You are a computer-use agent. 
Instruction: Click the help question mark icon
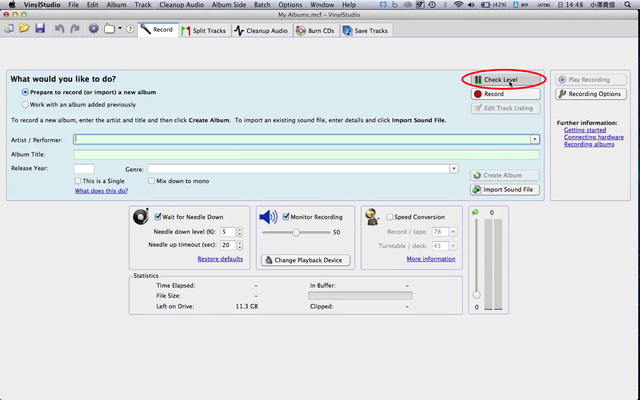[129, 28]
